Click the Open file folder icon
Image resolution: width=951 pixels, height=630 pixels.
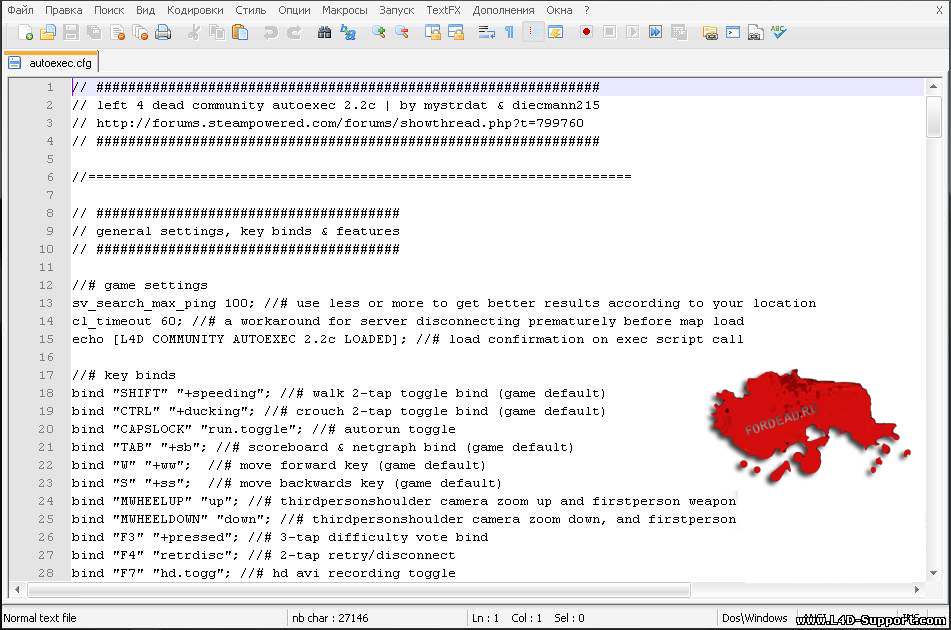[x=48, y=32]
